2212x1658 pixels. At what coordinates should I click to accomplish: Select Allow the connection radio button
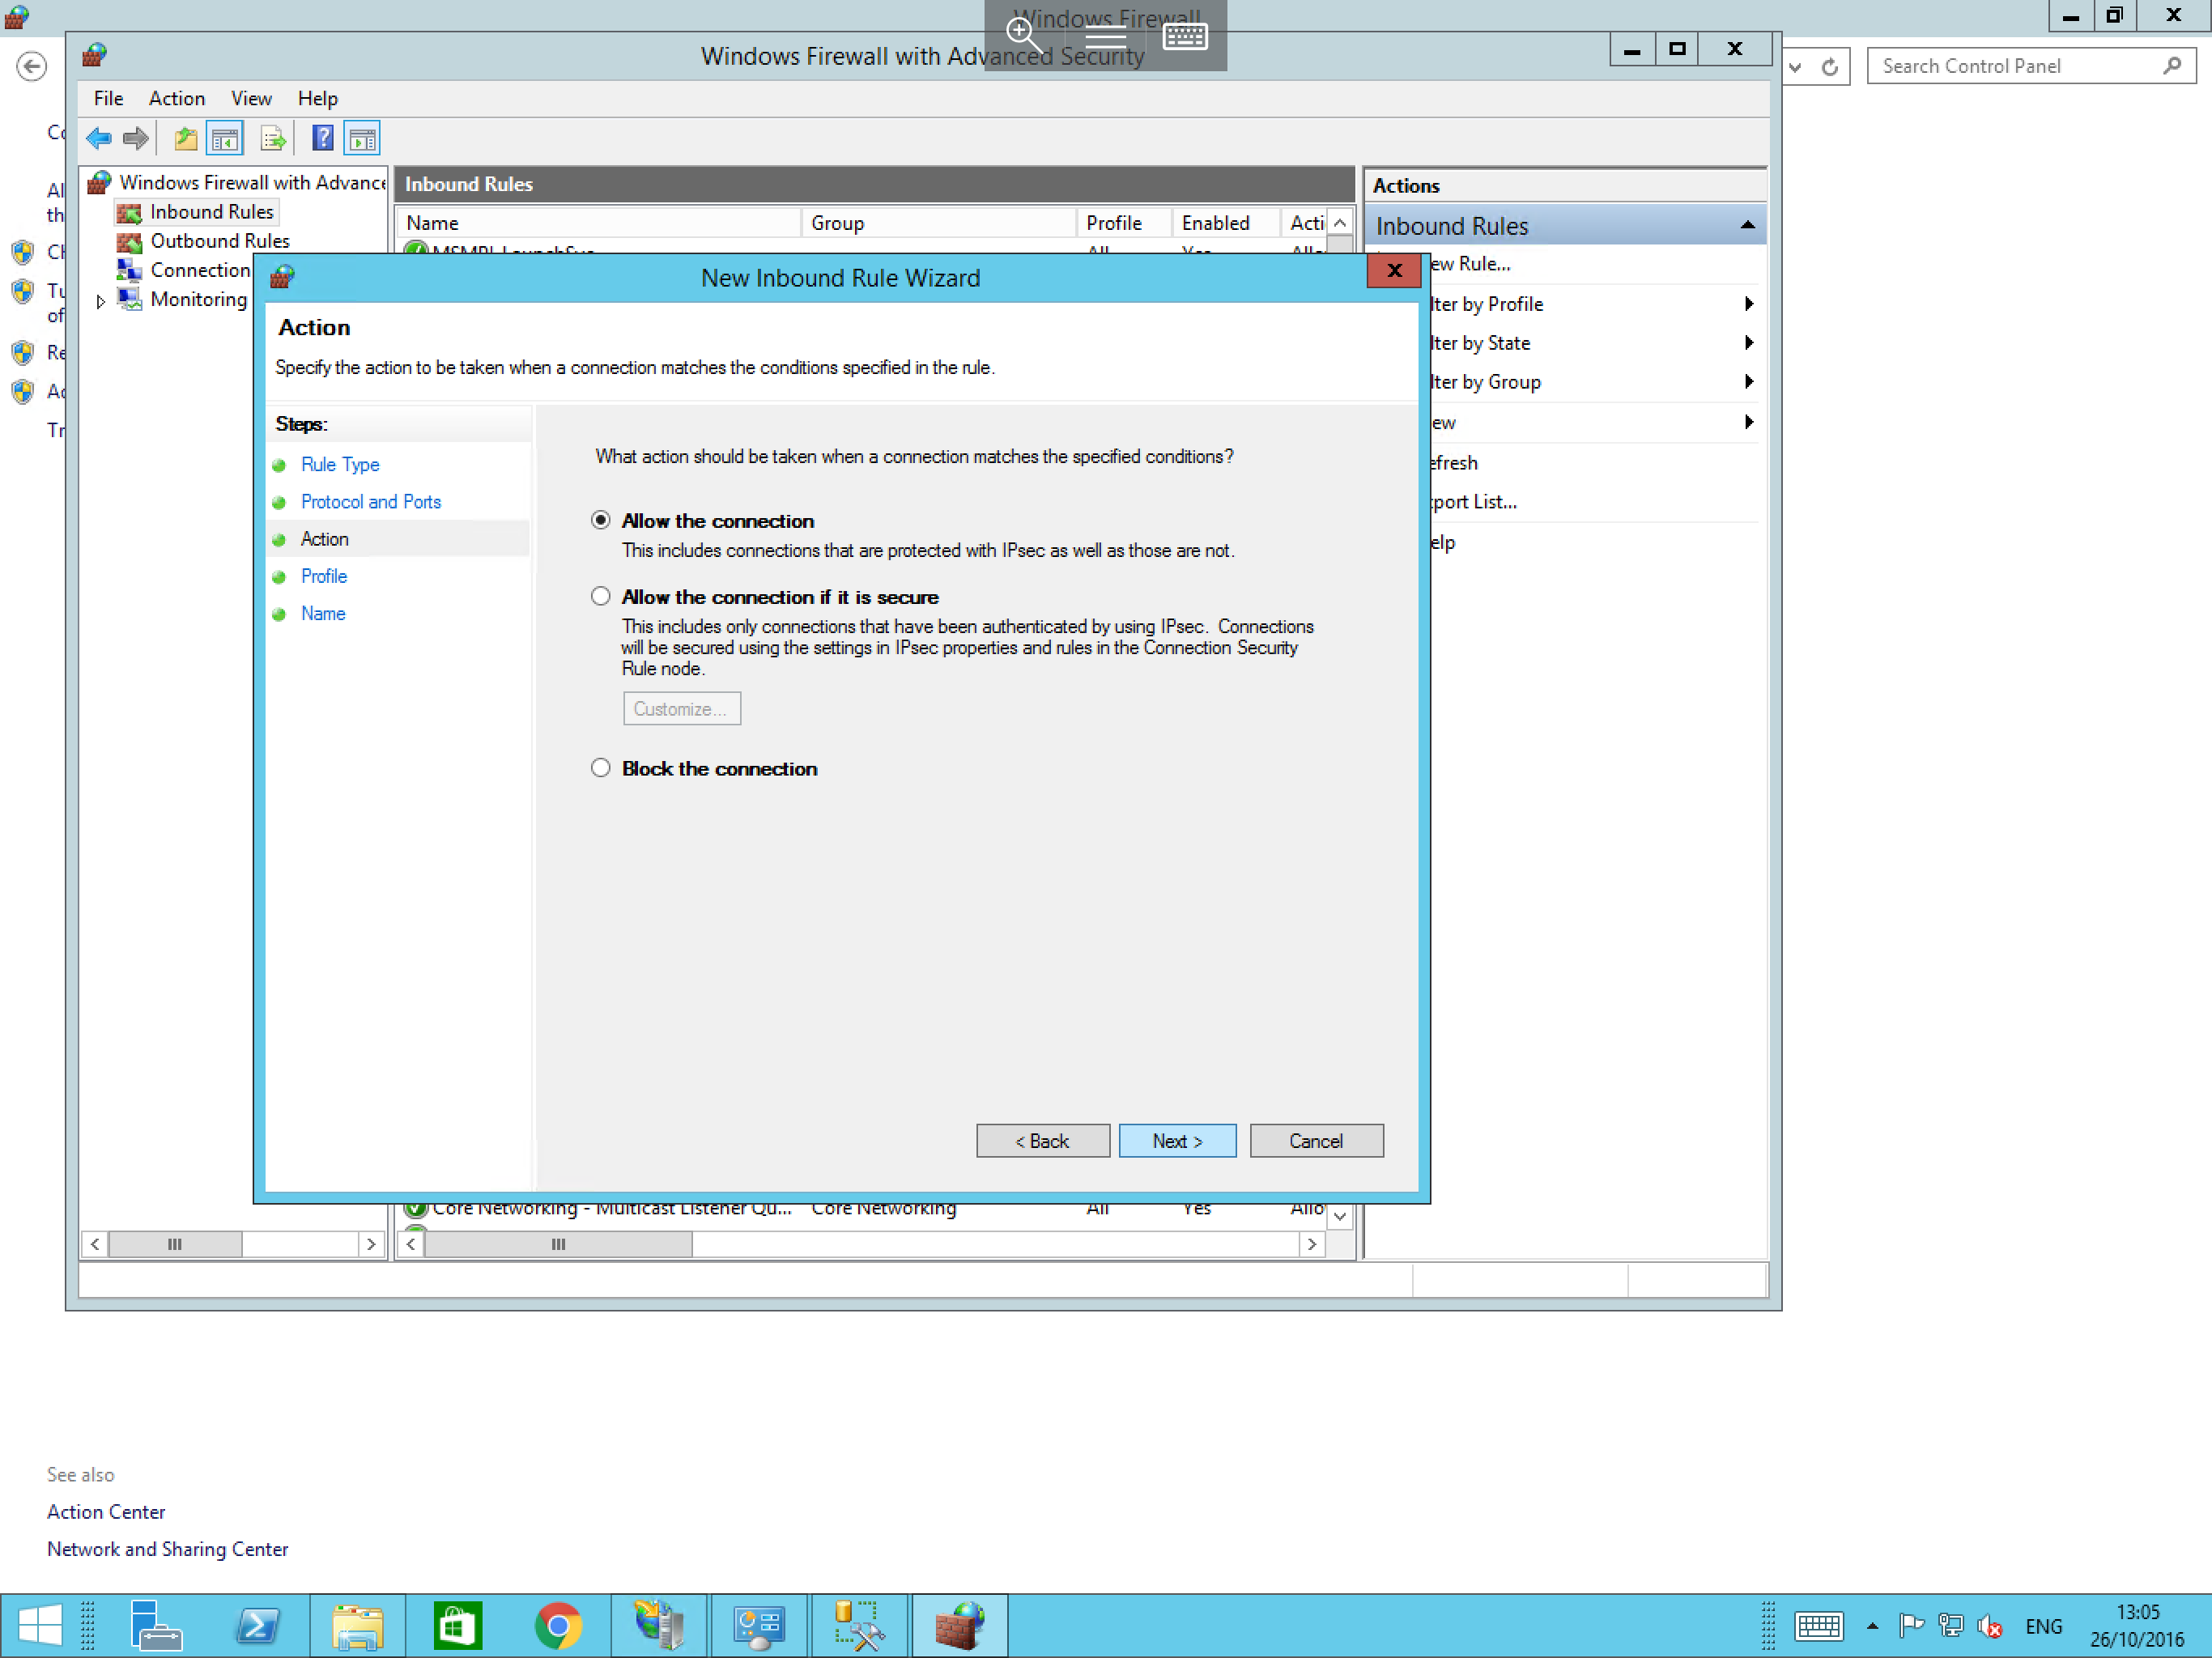click(x=600, y=520)
